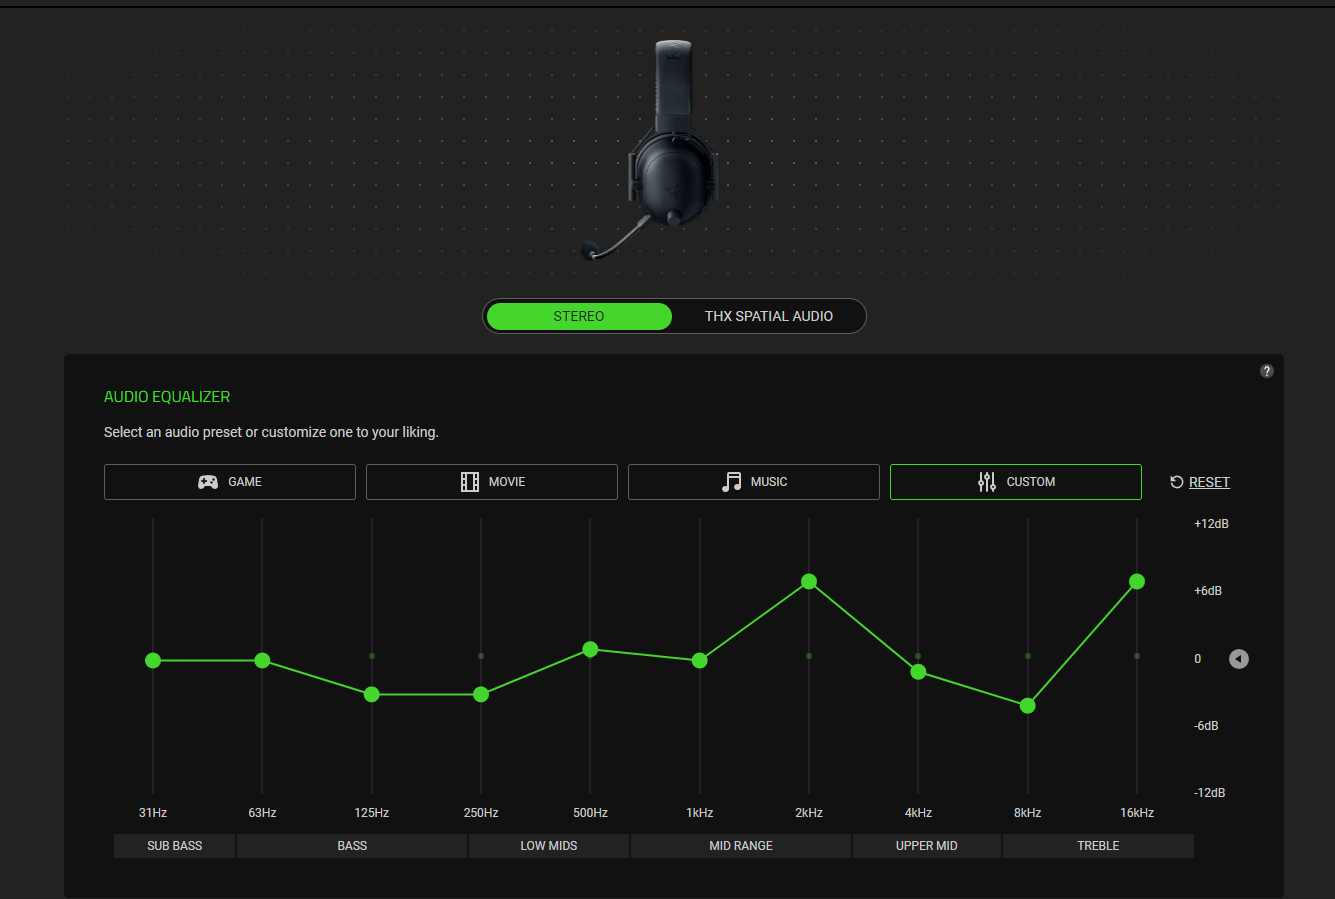Click the +6dB scale label
1335x899 pixels.
1208,591
